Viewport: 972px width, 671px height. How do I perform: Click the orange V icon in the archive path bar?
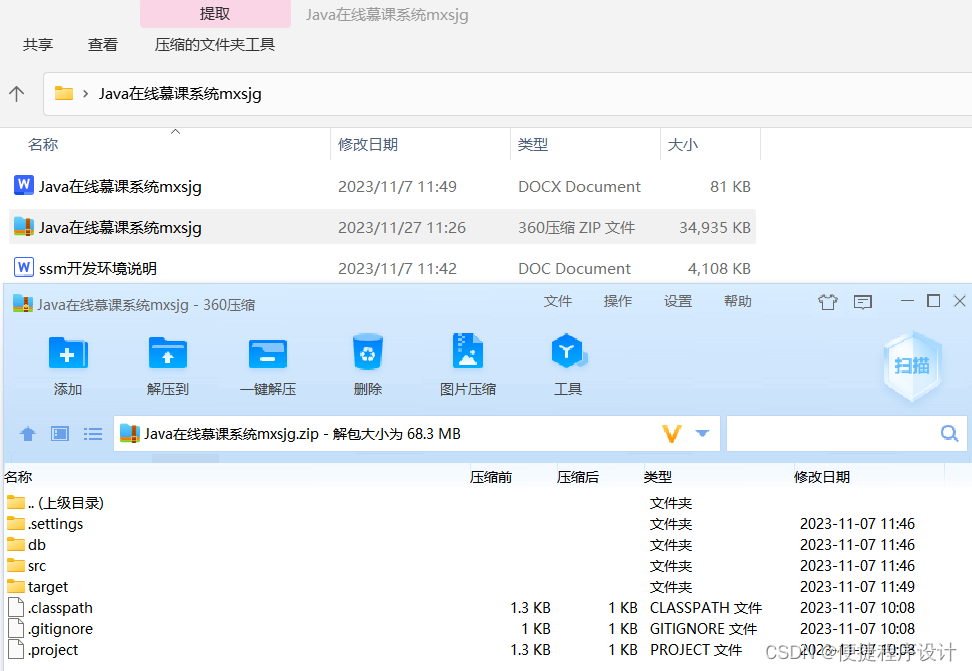[672, 433]
